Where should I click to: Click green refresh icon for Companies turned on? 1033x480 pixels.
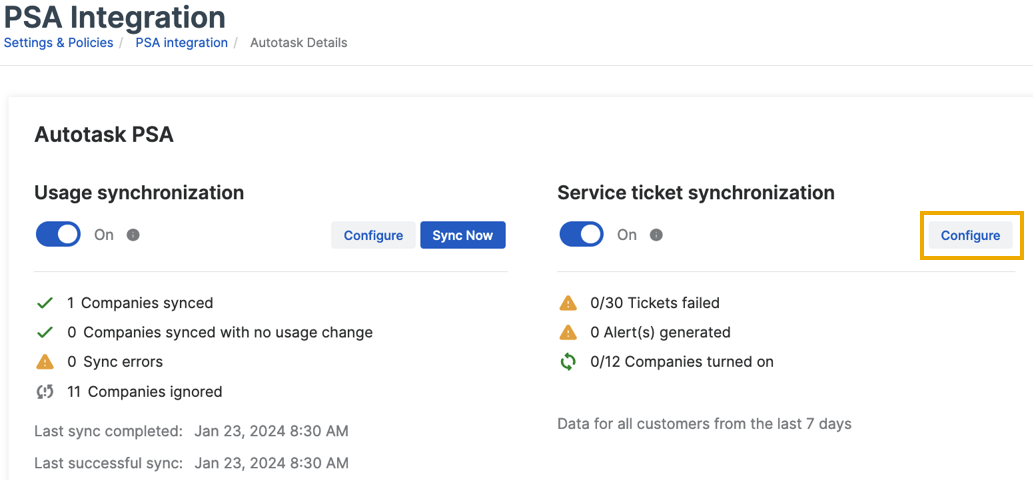pyautogui.click(x=568, y=361)
